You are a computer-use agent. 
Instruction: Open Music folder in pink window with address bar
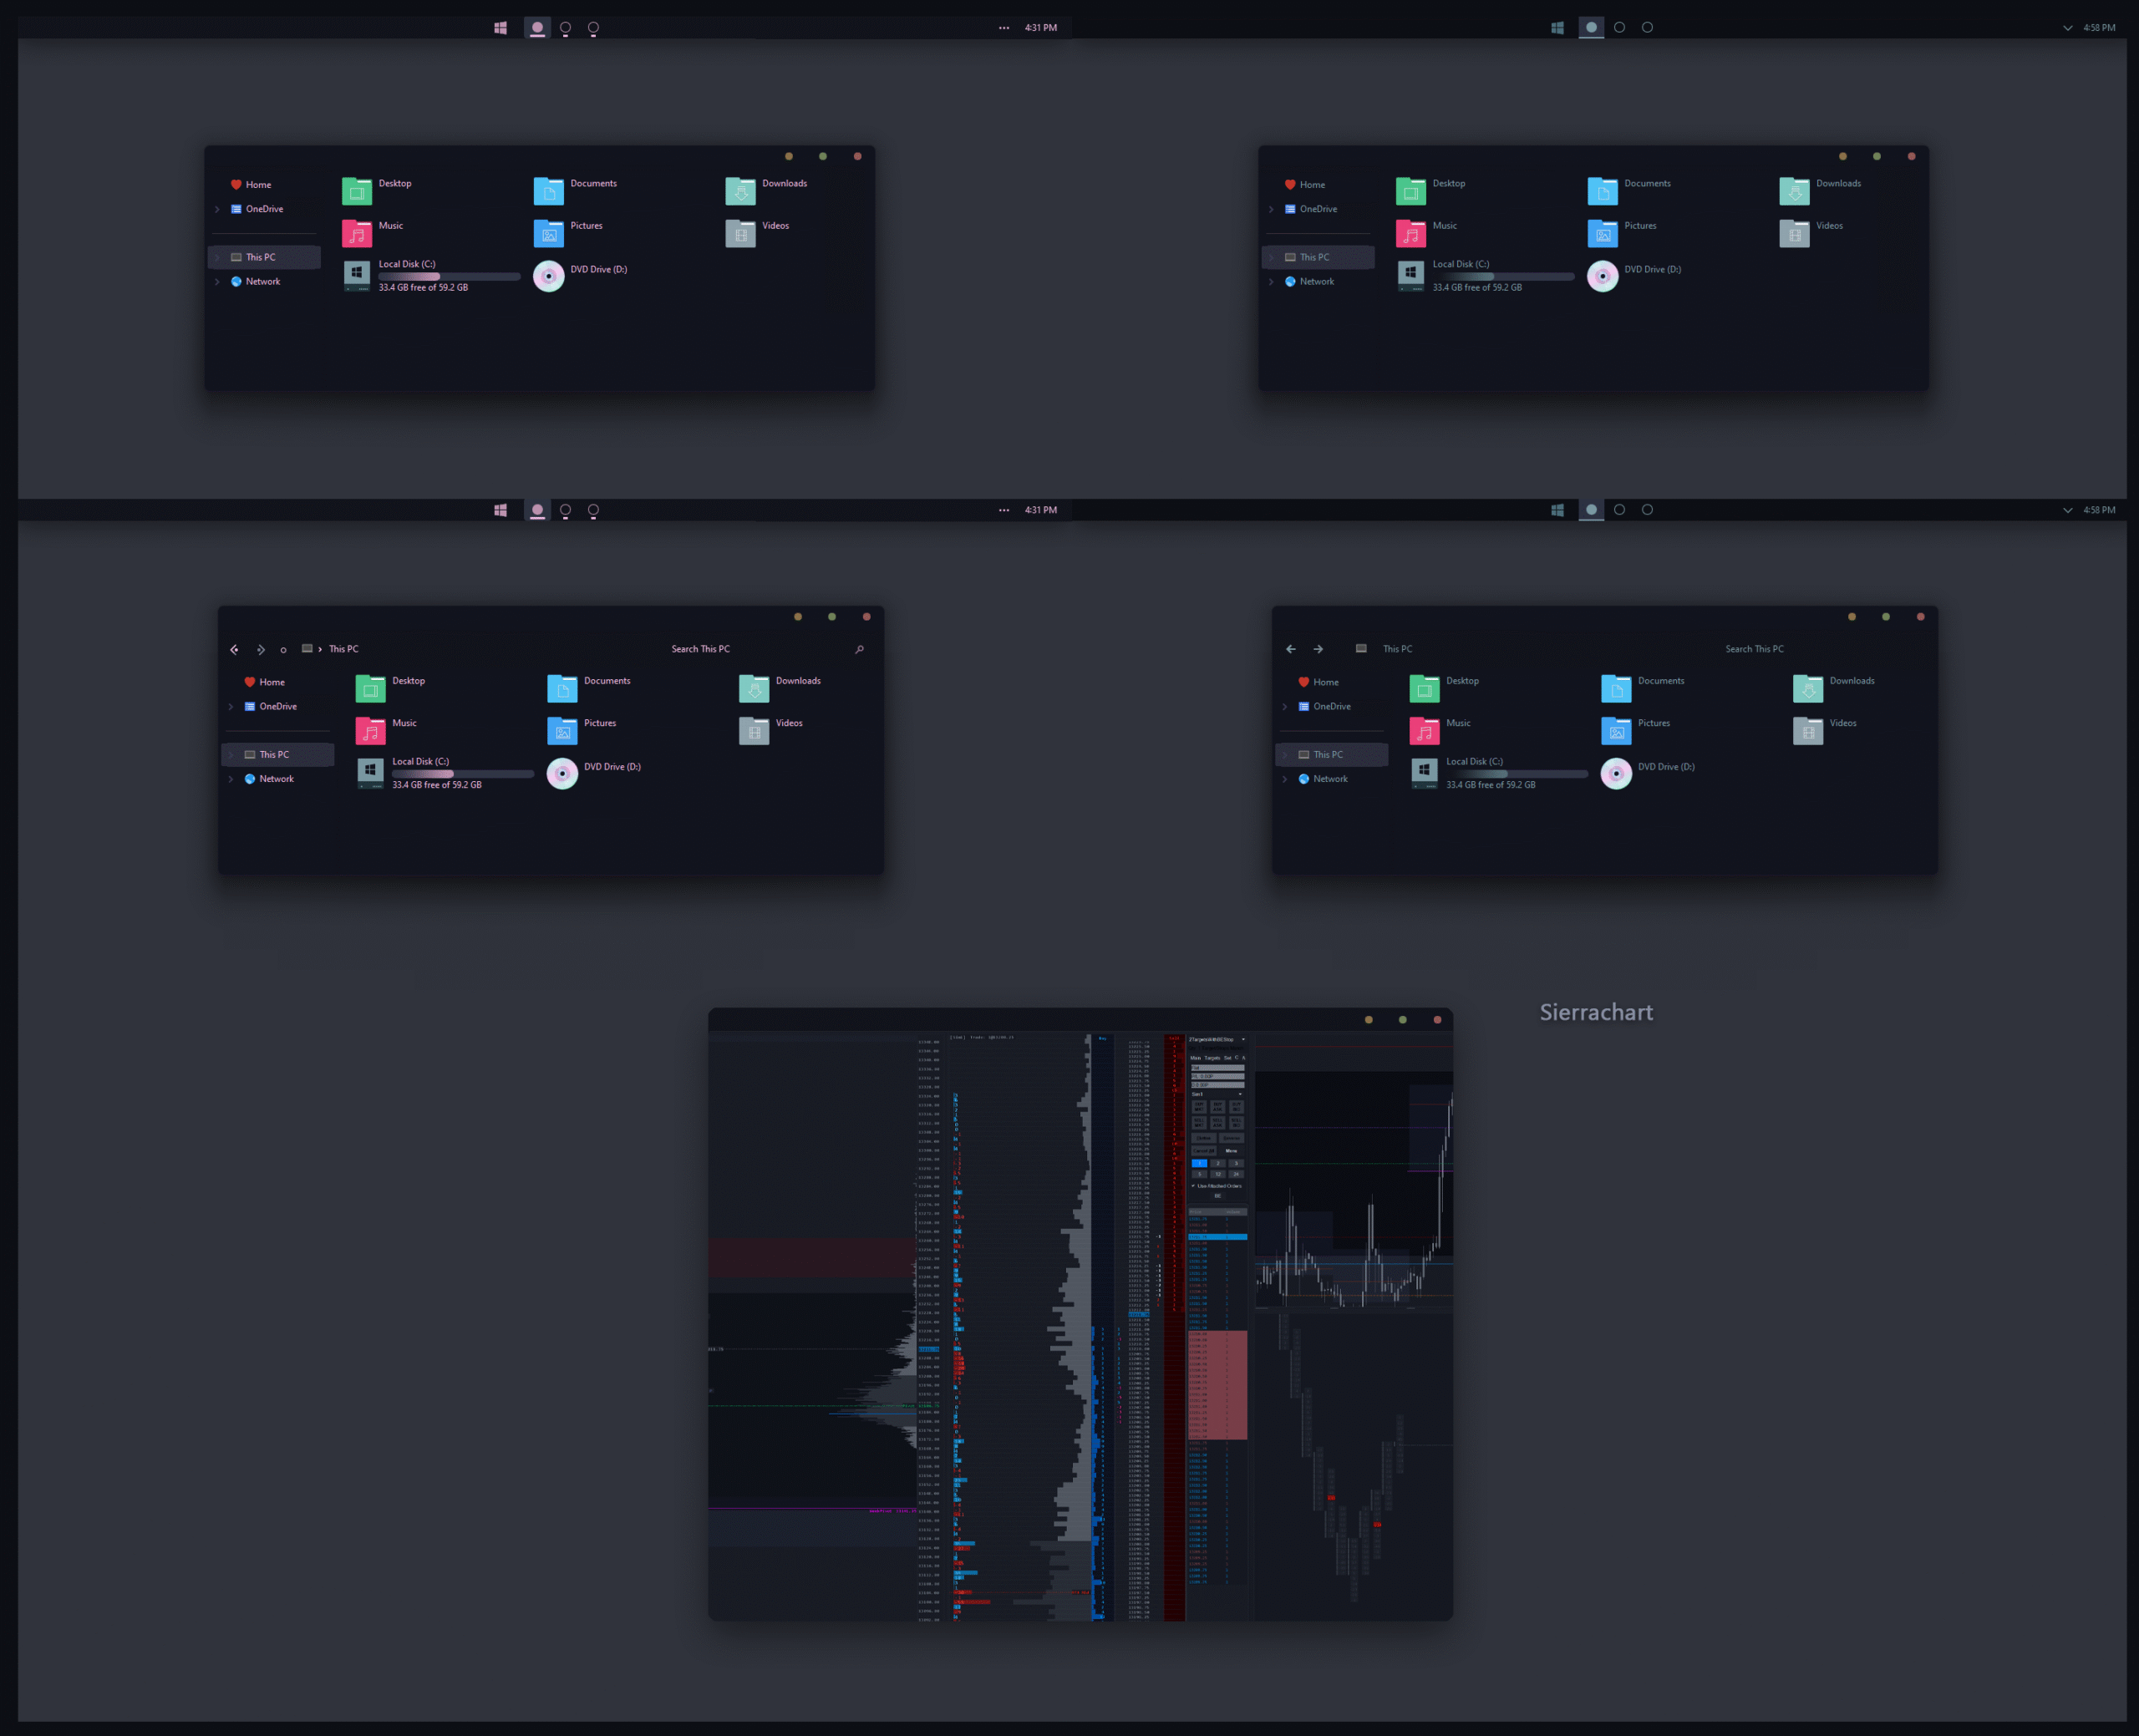(x=371, y=730)
